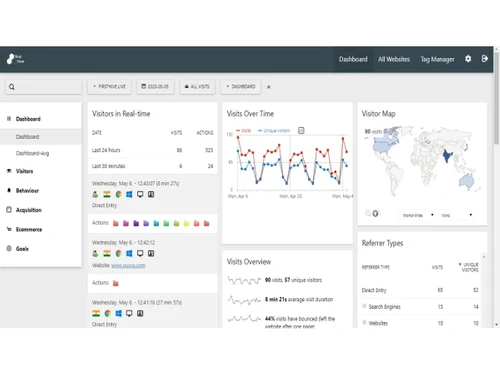
Task: Open the FIRSTHIVE LIVE website selector
Action: pyautogui.click(x=109, y=87)
